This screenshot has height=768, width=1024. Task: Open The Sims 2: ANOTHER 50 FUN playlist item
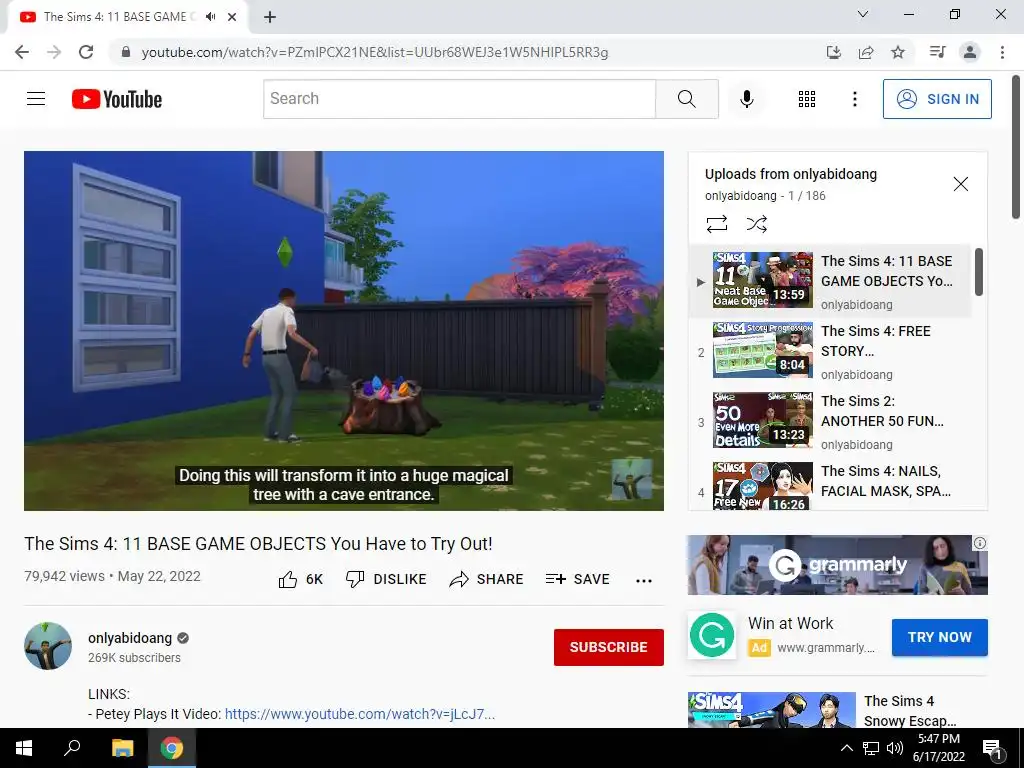[x=829, y=420]
